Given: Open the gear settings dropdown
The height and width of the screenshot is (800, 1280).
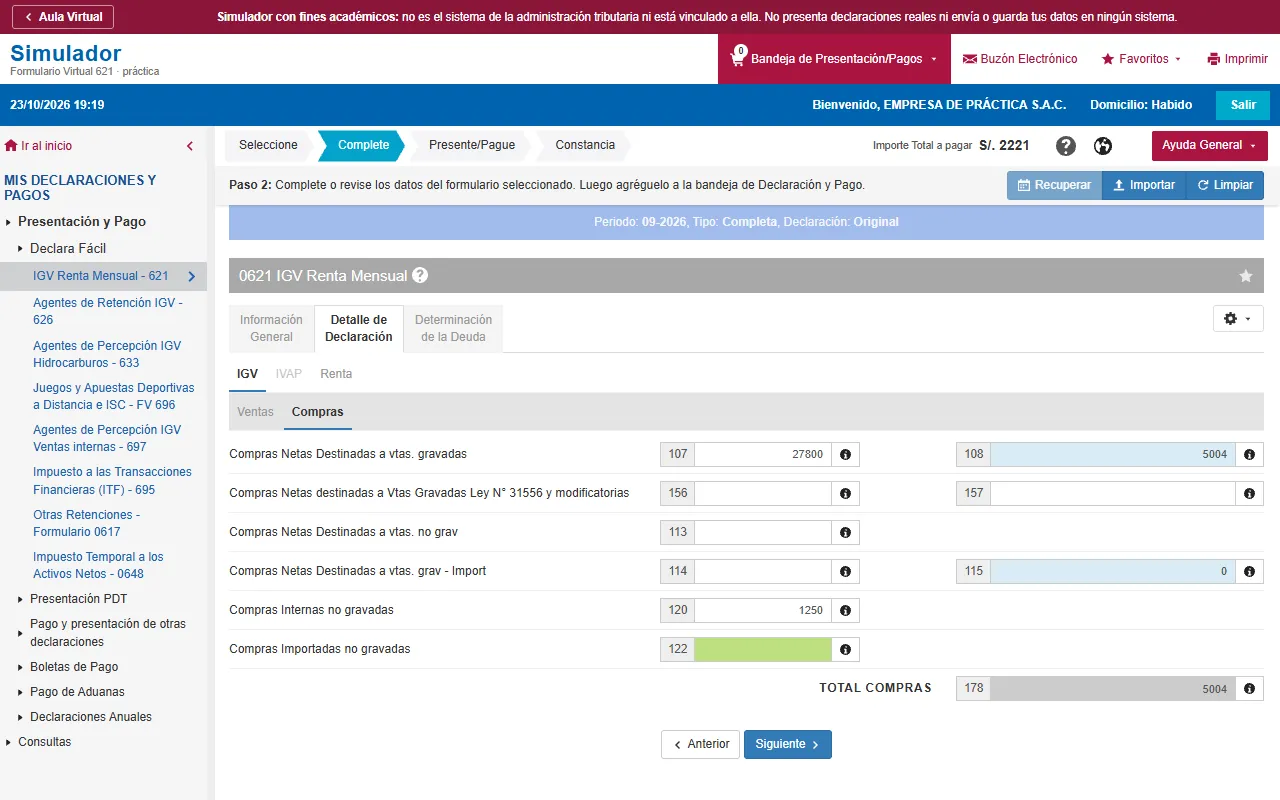Looking at the screenshot, I should click(1238, 318).
